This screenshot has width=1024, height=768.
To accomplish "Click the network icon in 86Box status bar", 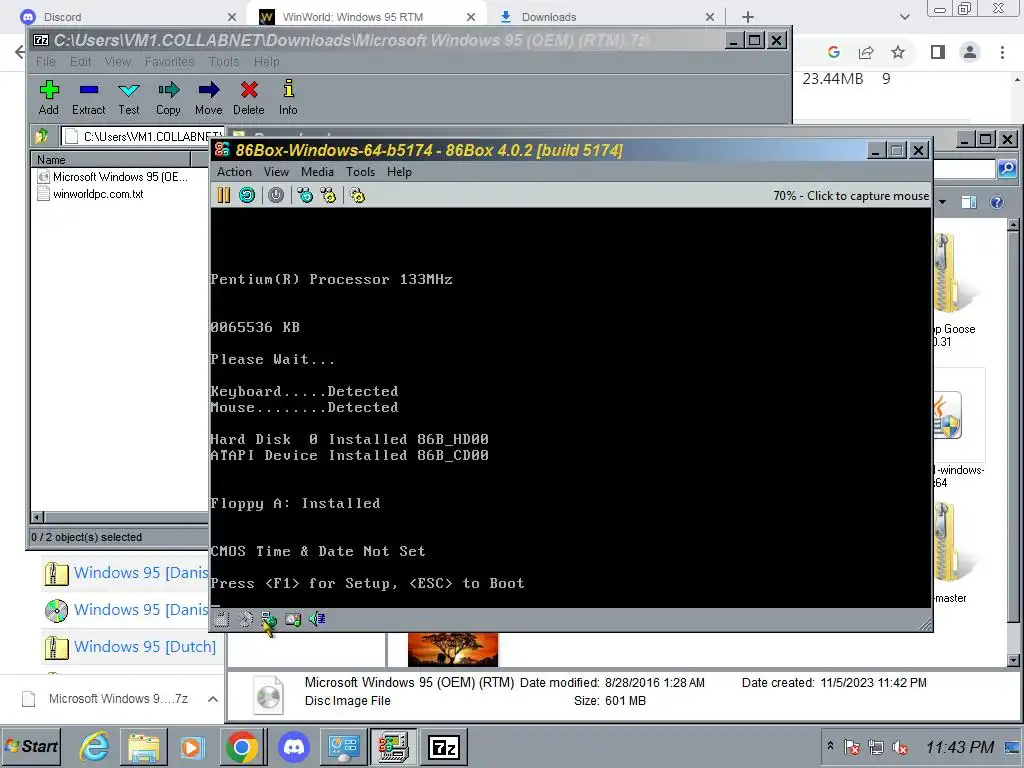I will [x=268, y=619].
